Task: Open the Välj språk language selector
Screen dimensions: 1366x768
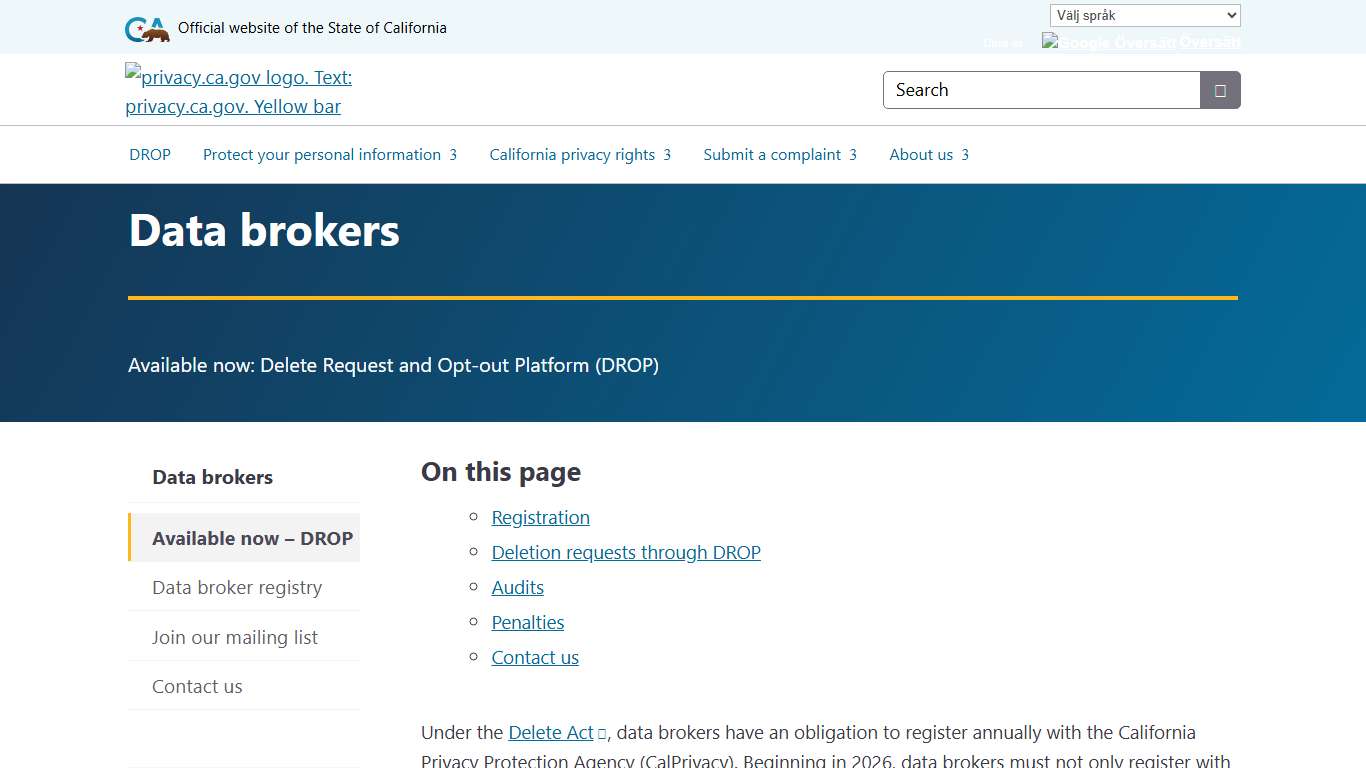Action: [1143, 14]
